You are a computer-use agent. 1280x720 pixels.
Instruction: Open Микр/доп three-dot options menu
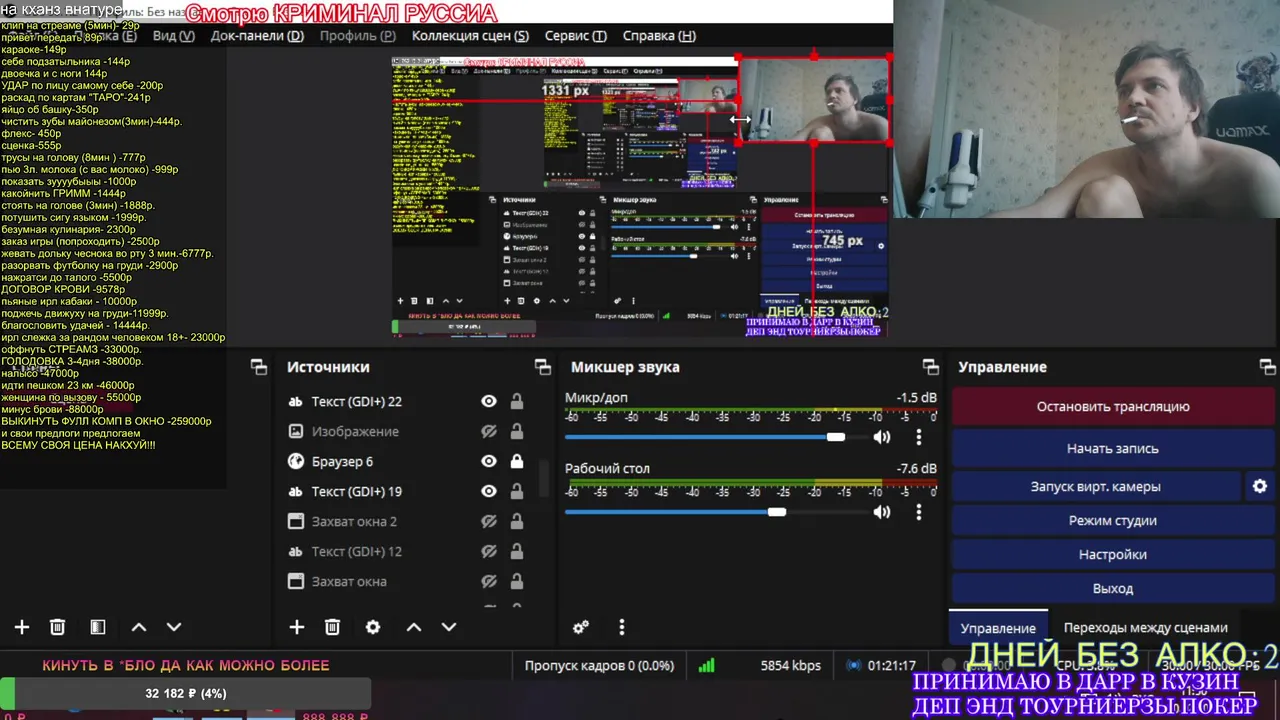[x=919, y=437]
